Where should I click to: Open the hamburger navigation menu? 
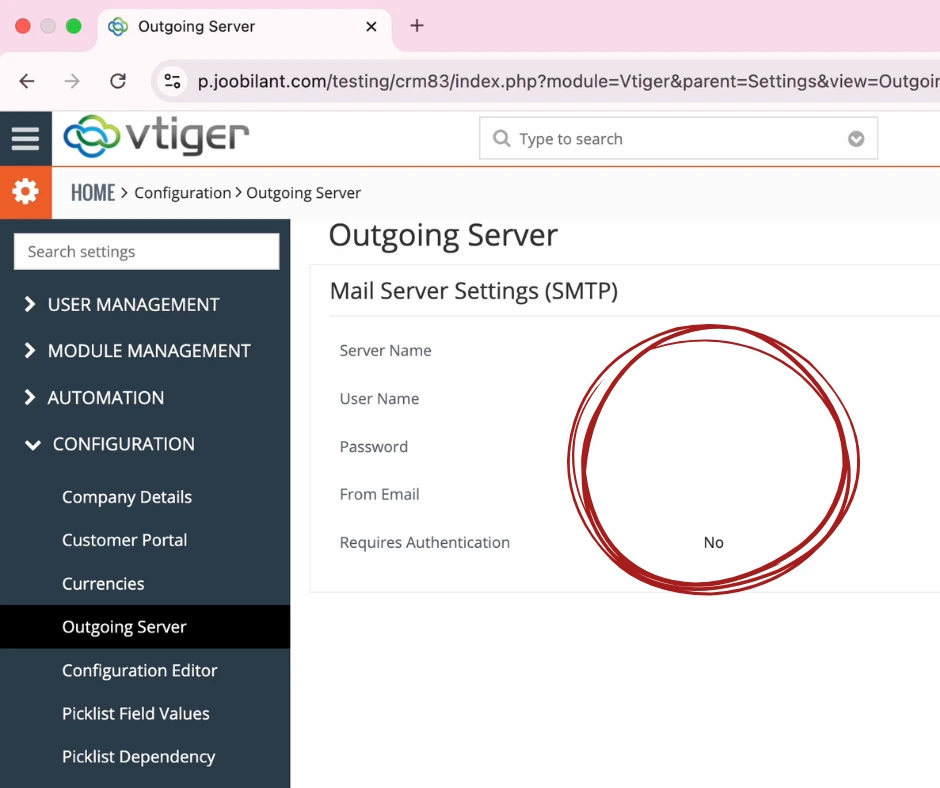26,138
